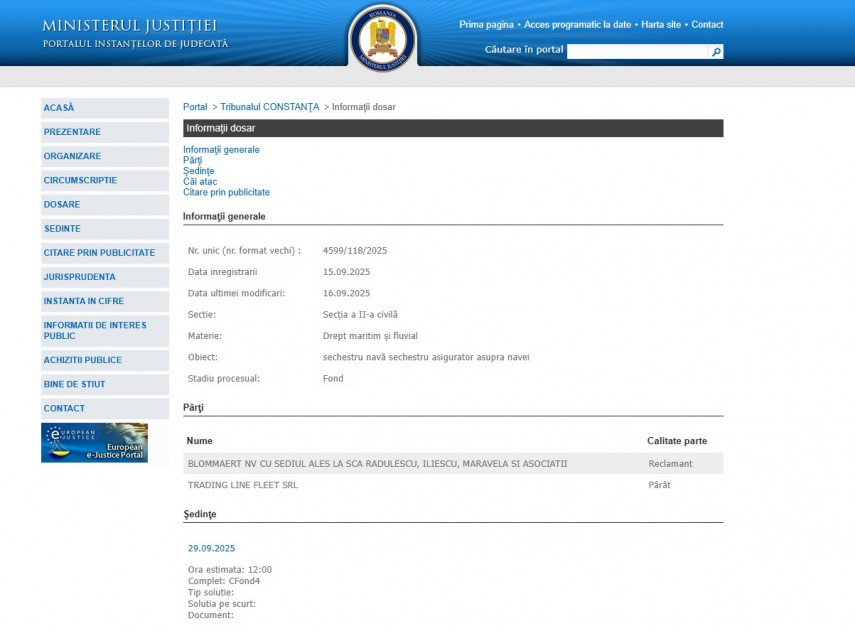Jump to Informații generale anchor link
The height and width of the screenshot is (631, 855).
tap(221, 149)
